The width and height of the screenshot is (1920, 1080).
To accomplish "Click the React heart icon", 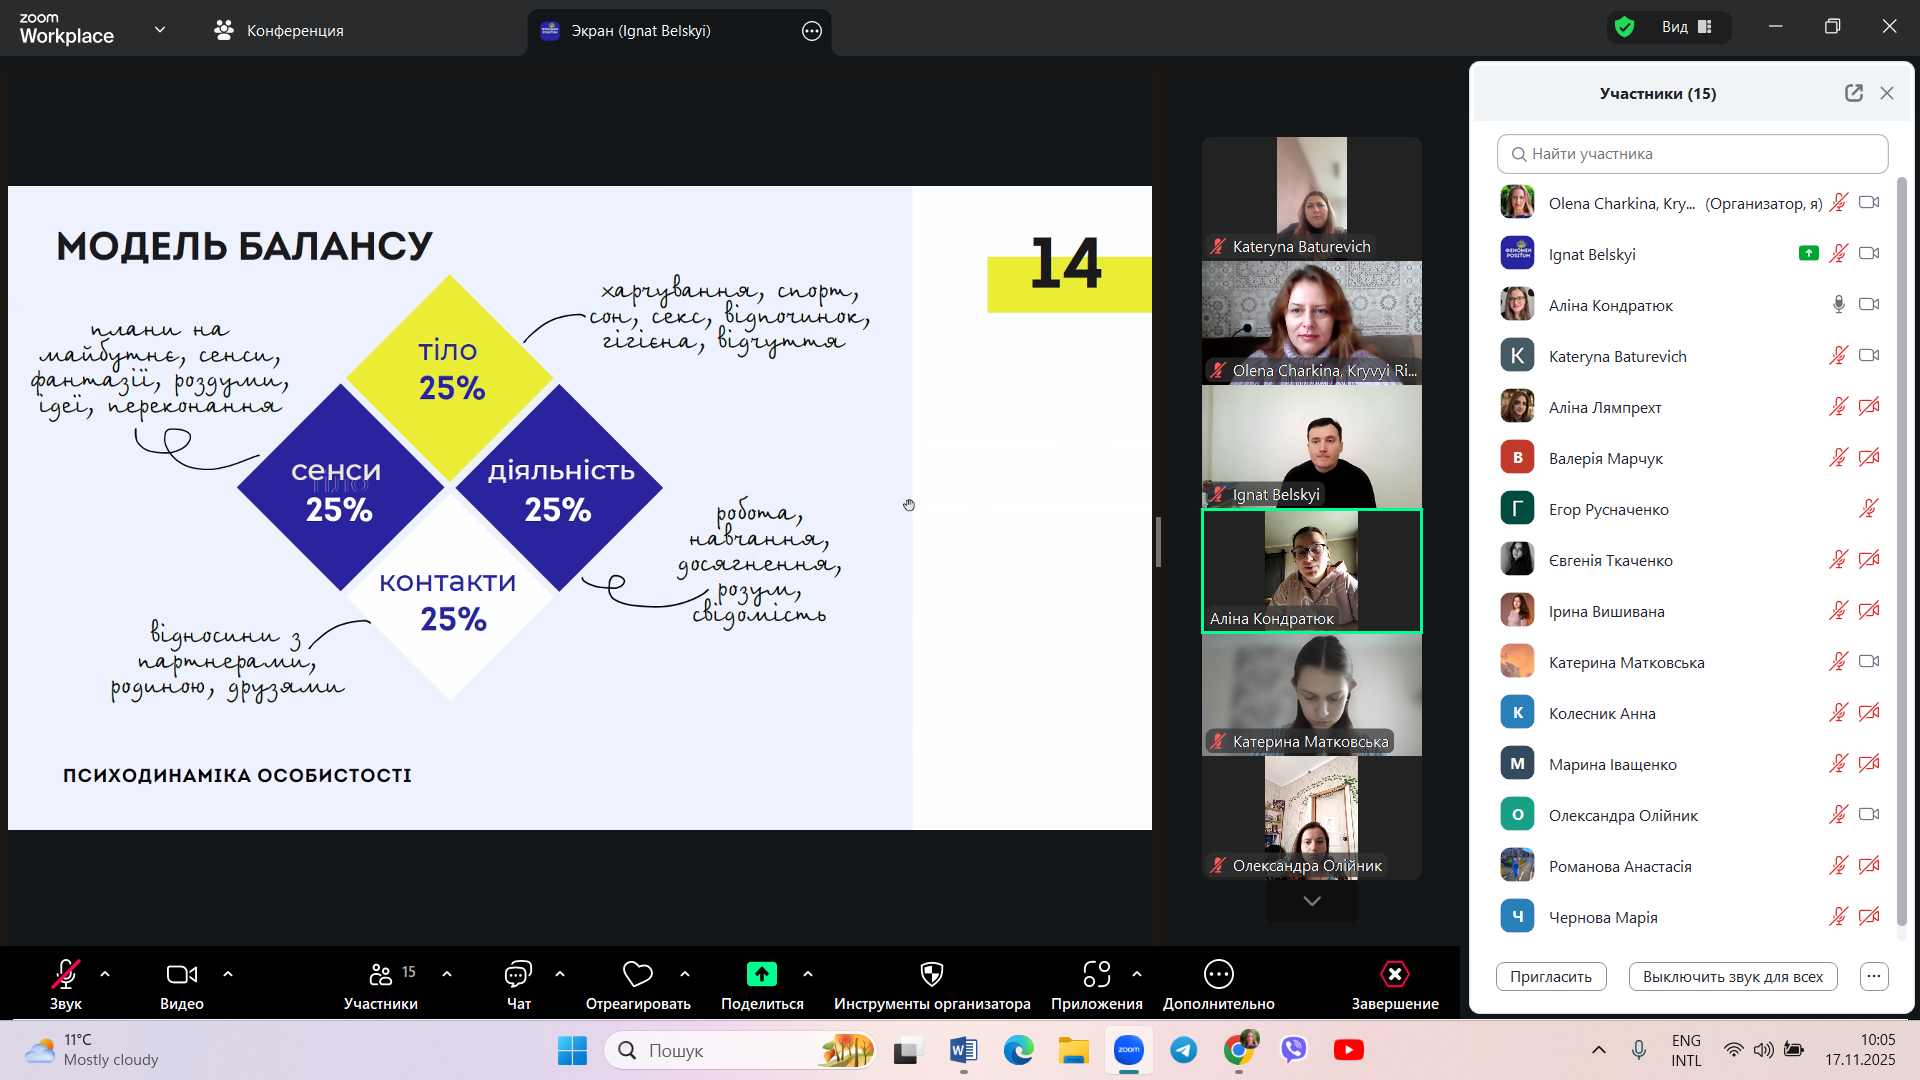I will (x=637, y=974).
